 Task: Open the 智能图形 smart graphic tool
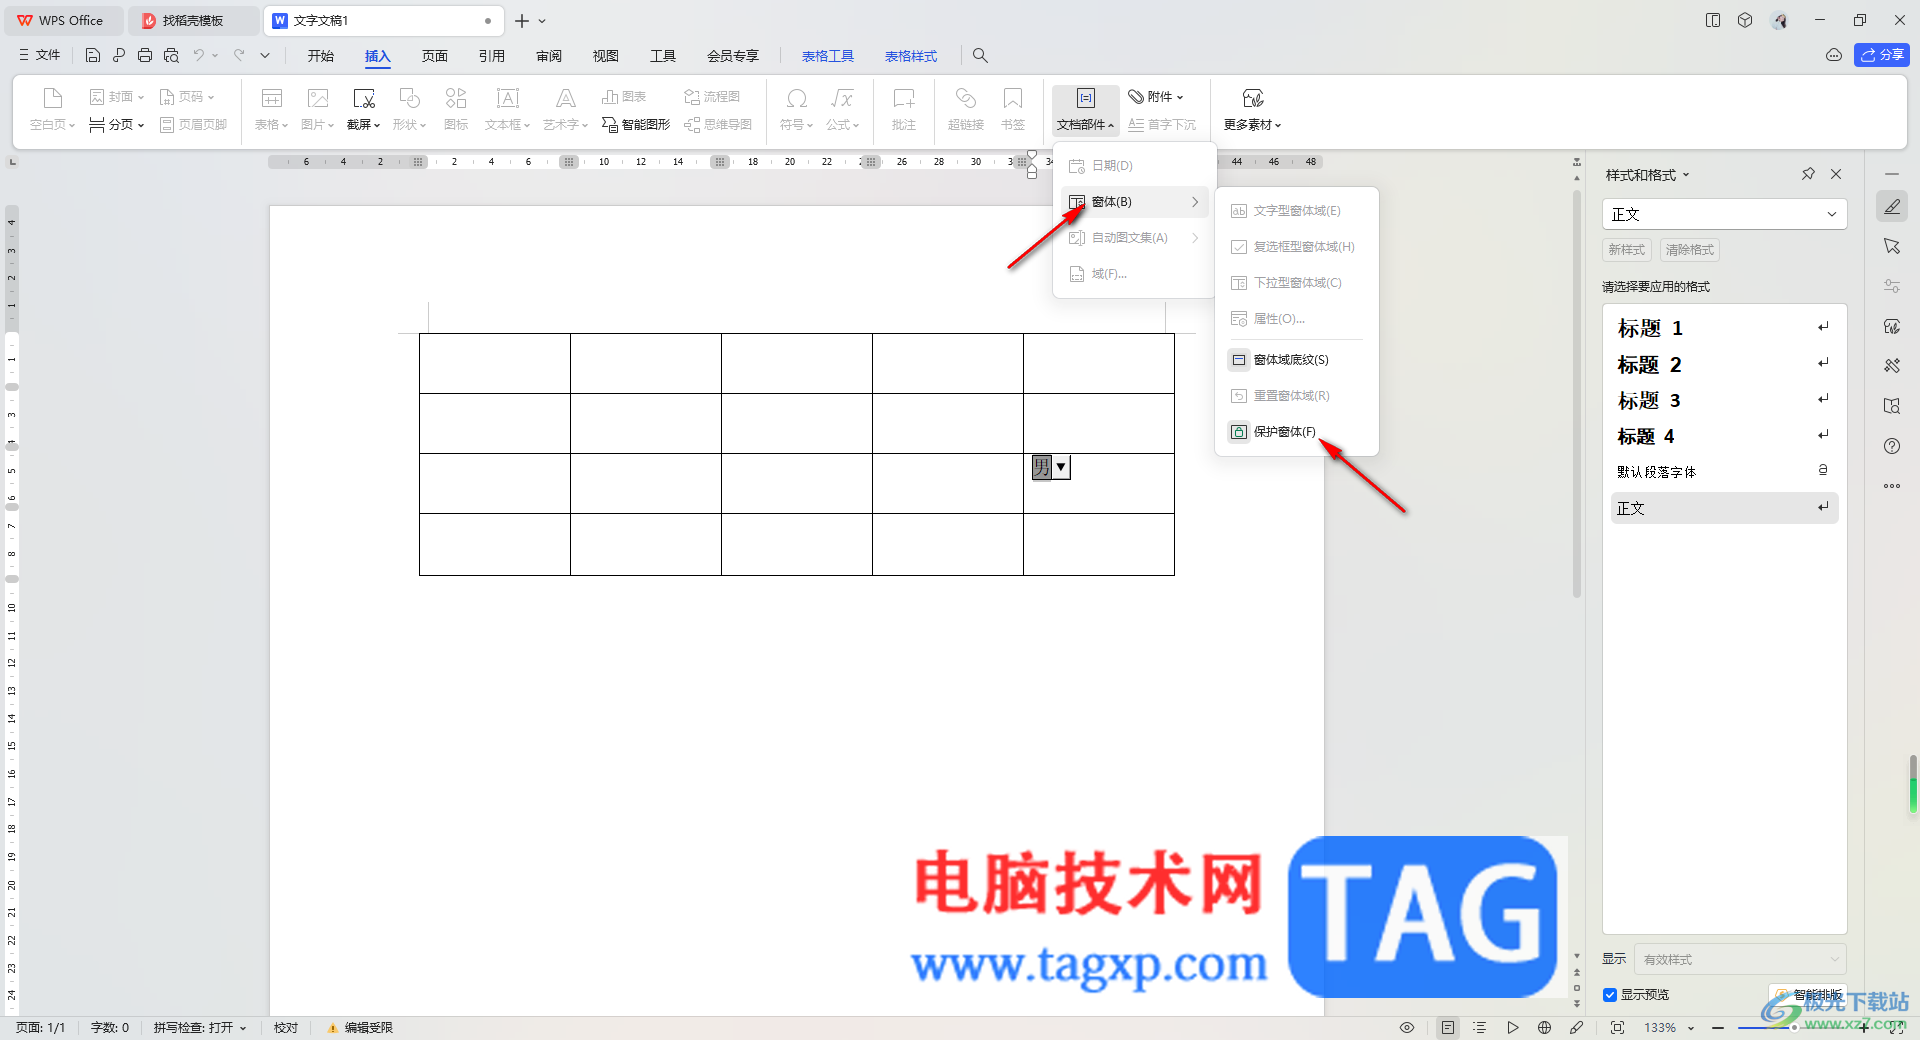coord(636,125)
